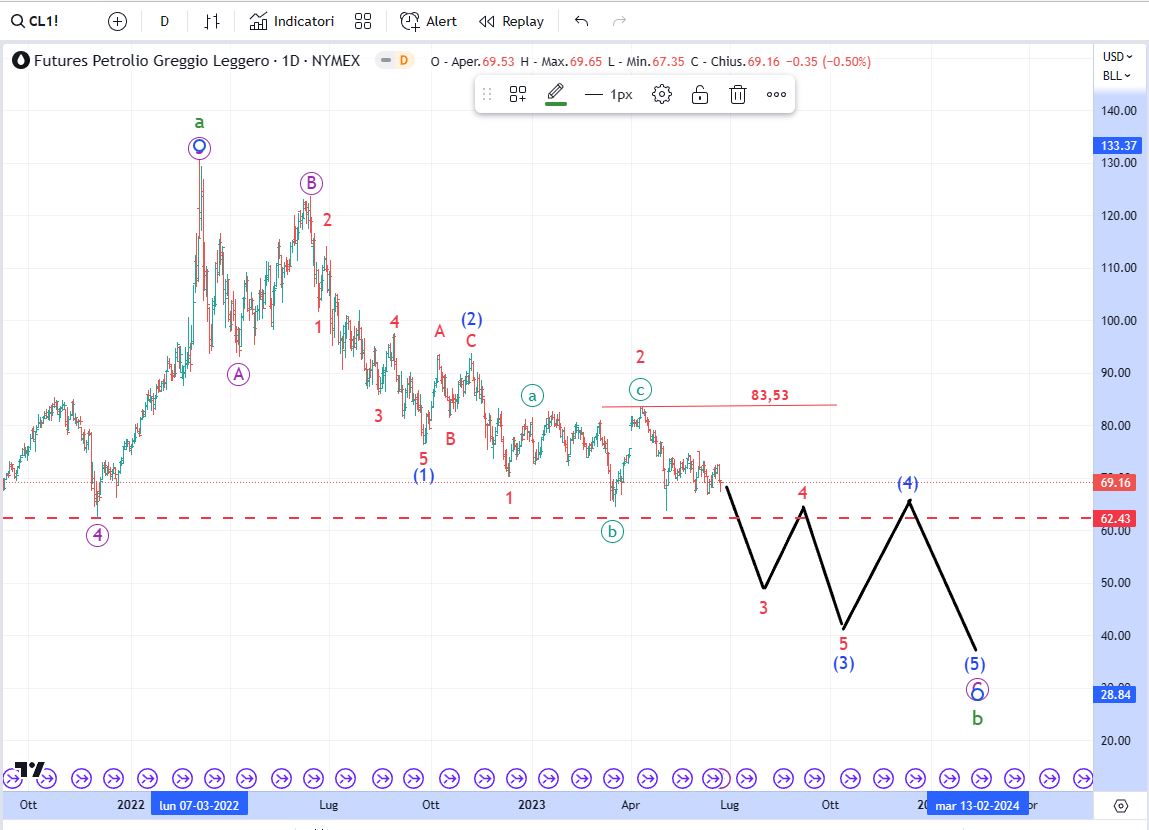Open the TradingView logo at chart corner
The width and height of the screenshot is (1149, 830).
pos(30,769)
